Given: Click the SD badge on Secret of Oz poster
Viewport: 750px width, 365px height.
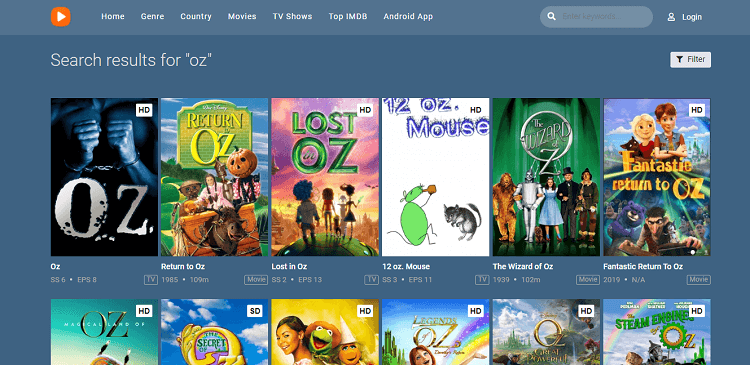Looking at the screenshot, I should pyautogui.click(x=254, y=311).
